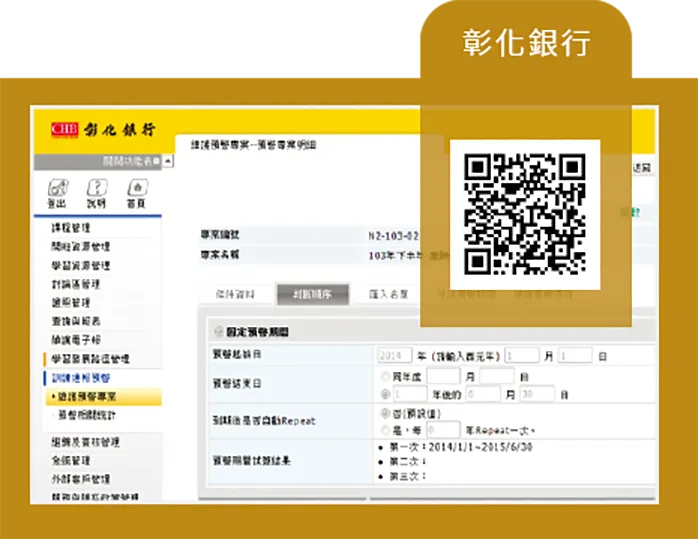Click the CHB 彰化銀行 logo

click(x=102, y=130)
